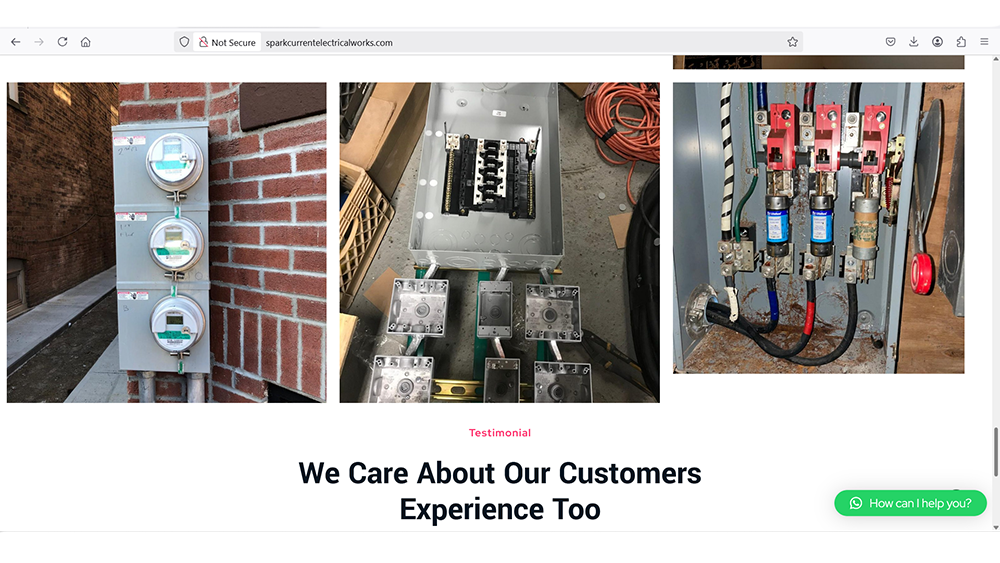Open the electric meters photo on brick wall
This screenshot has height=563, width=1000.
tap(166, 242)
